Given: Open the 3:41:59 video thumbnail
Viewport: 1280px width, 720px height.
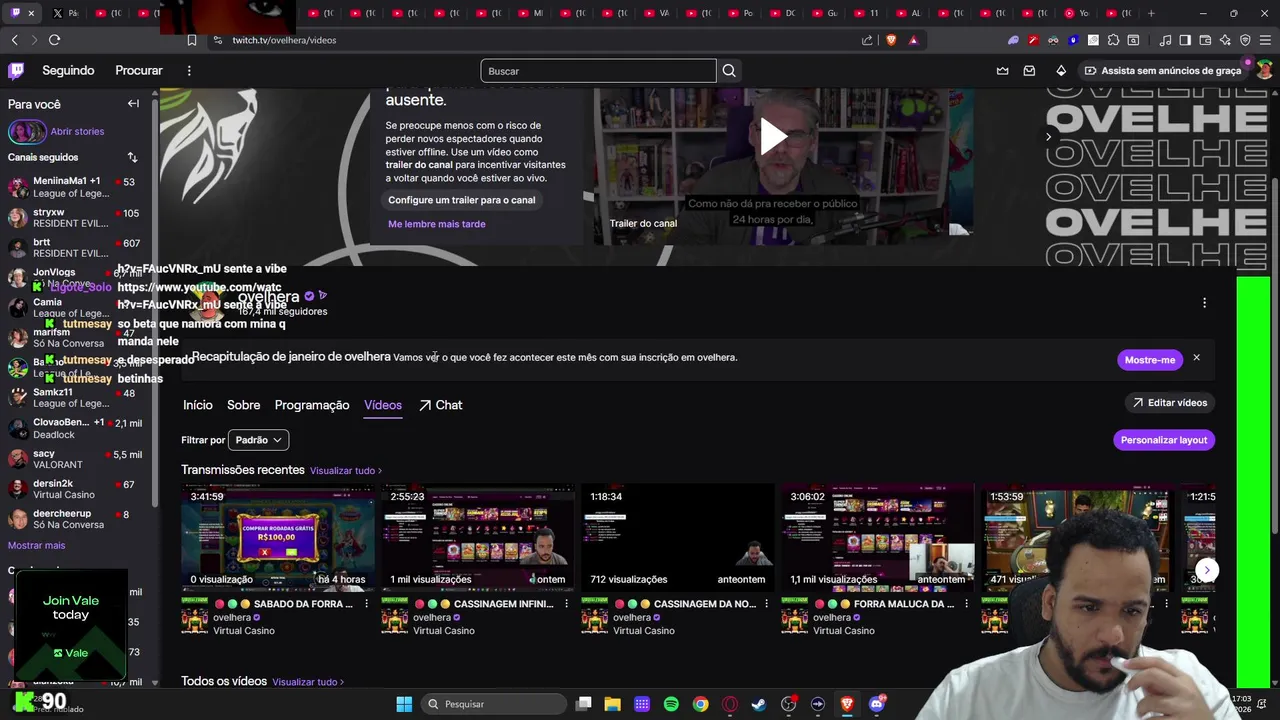Looking at the screenshot, I should pyautogui.click(x=278, y=538).
